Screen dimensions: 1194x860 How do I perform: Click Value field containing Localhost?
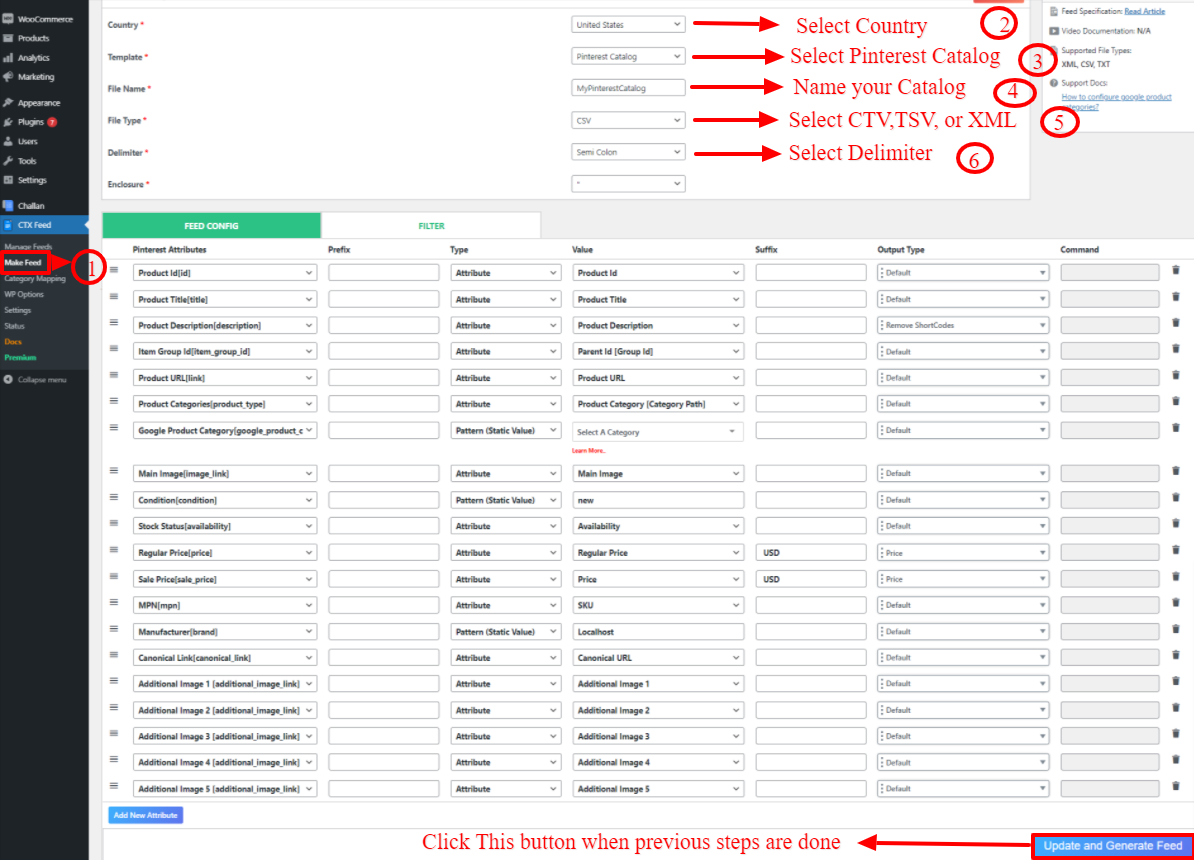[658, 631]
